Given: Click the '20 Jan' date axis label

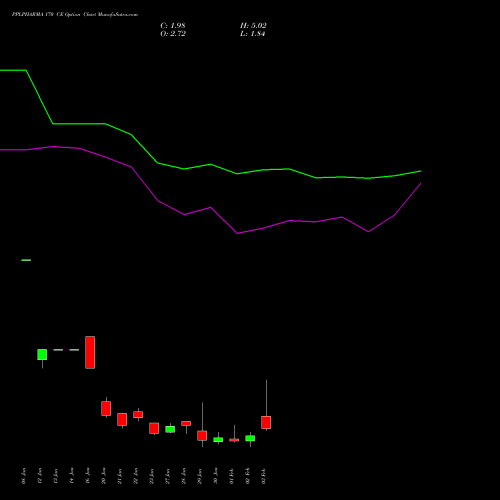Looking at the screenshot, I should 104,476.
